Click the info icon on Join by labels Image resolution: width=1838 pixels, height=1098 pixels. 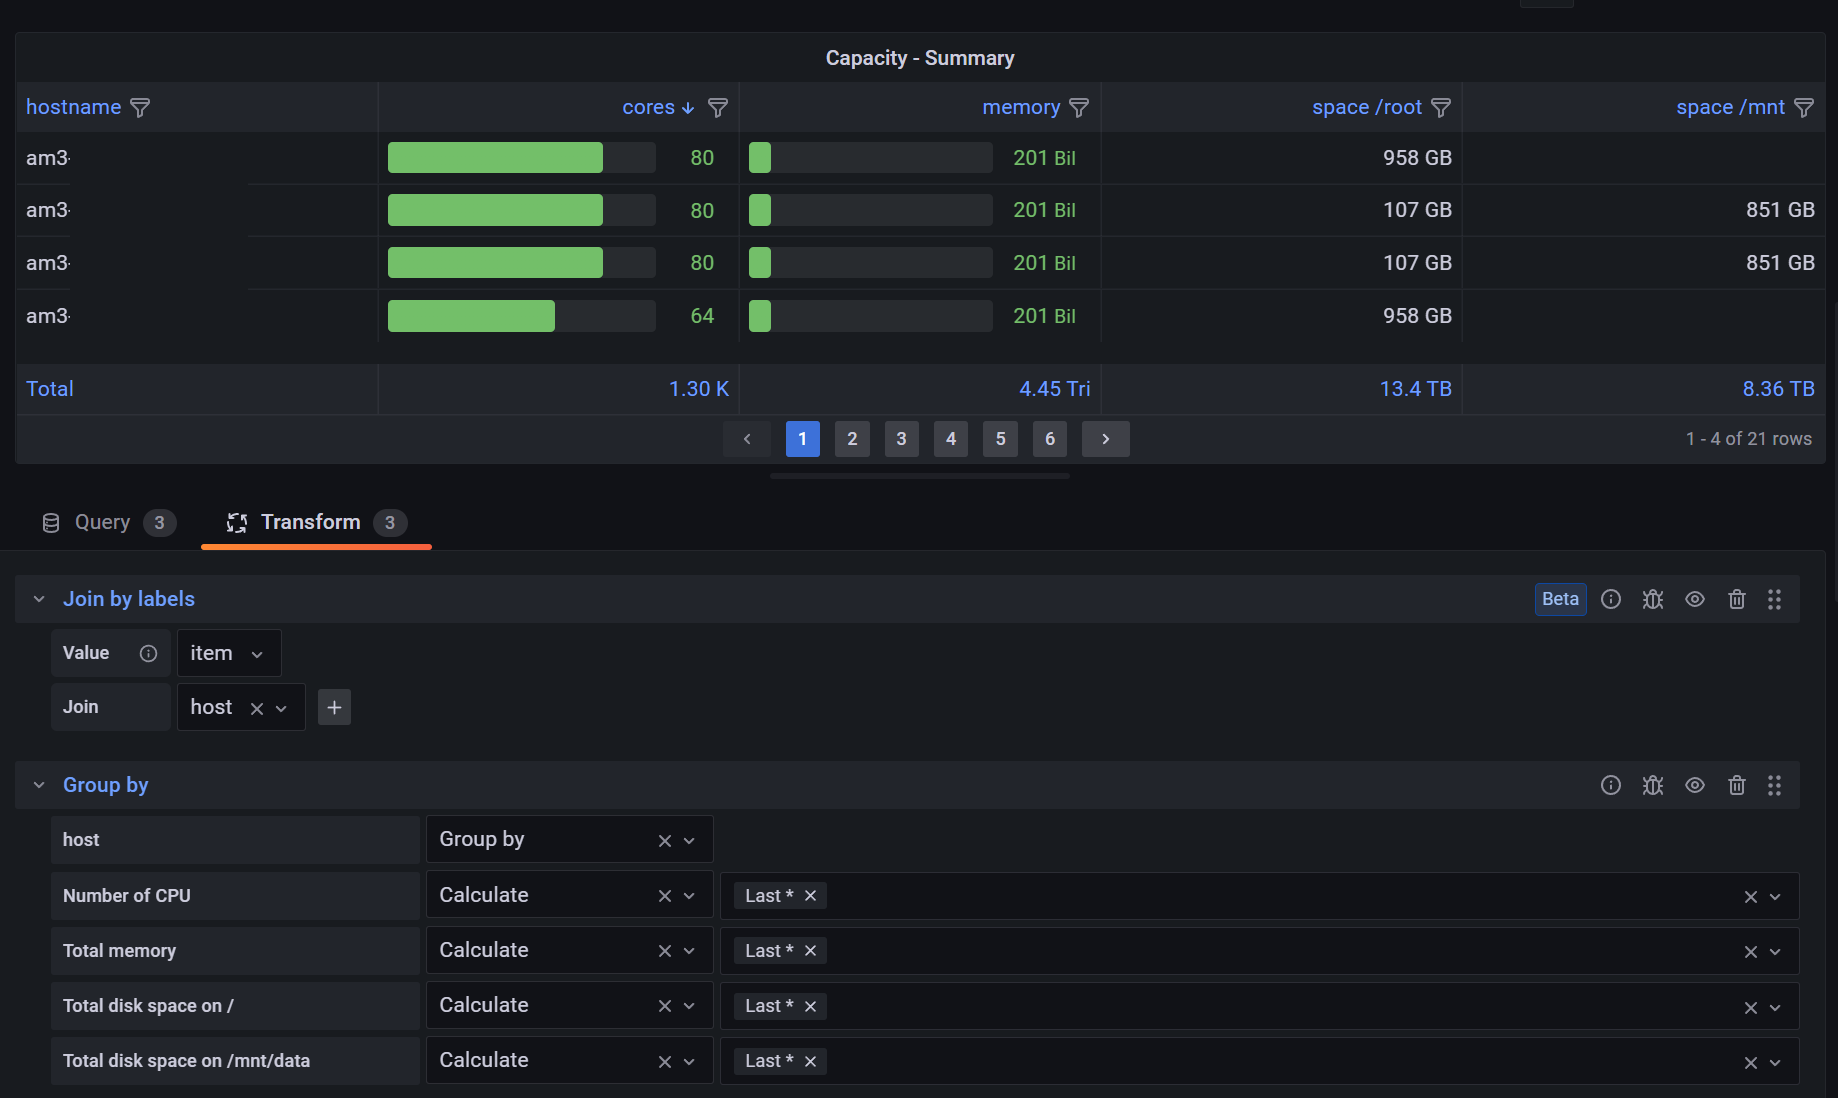point(1610,599)
